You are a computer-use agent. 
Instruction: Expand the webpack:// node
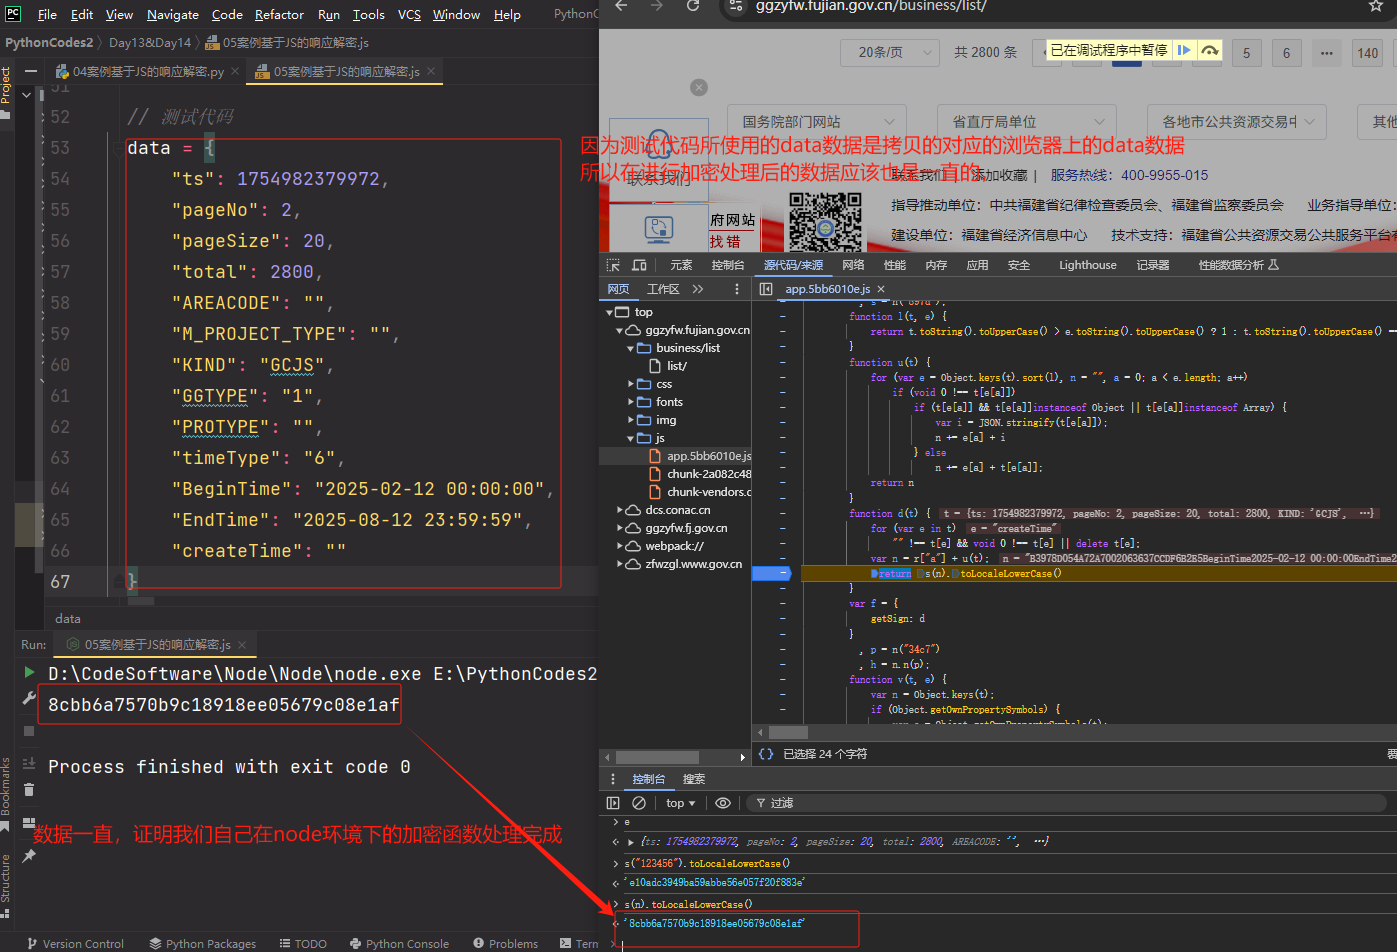(620, 546)
